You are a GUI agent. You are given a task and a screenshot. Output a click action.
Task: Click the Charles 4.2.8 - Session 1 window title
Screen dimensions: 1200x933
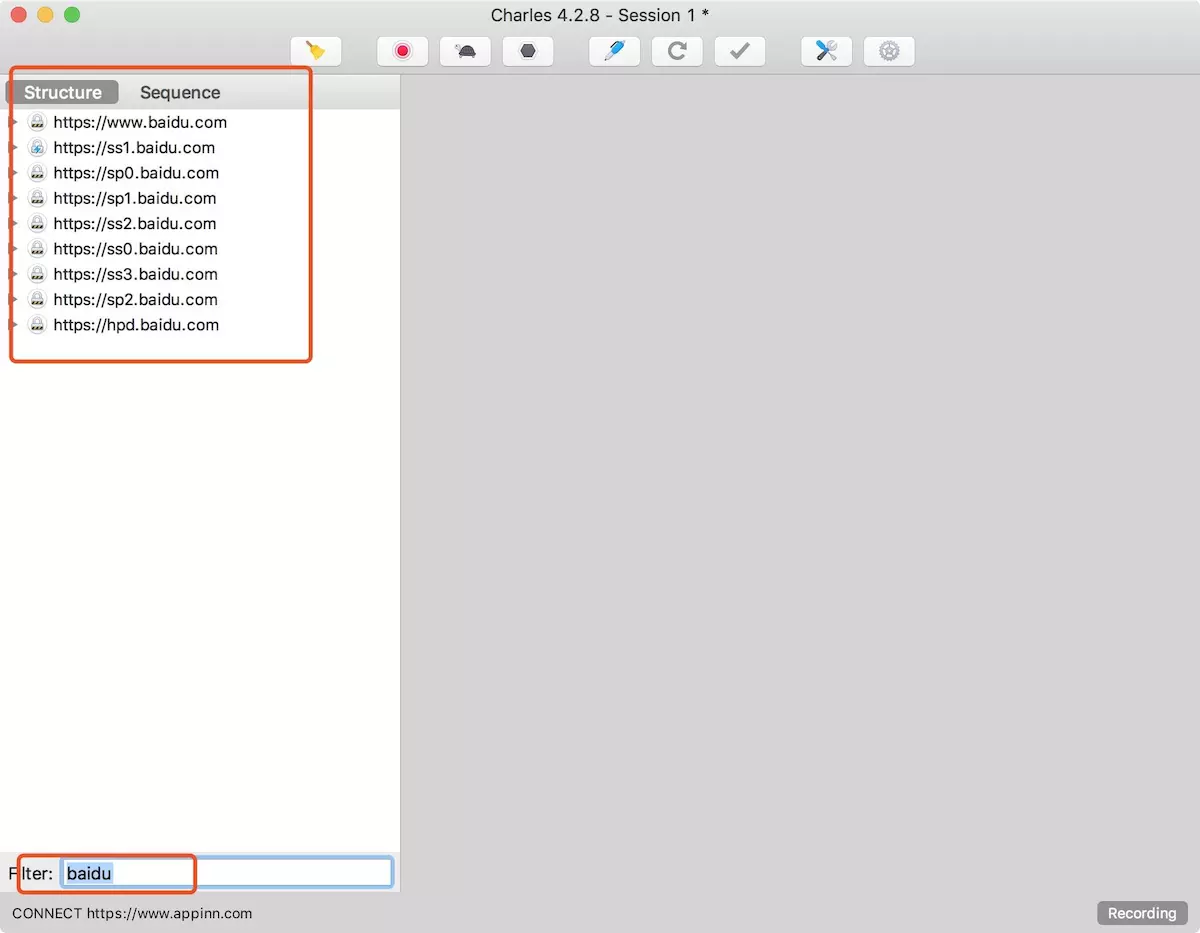click(x=600, y=15)
